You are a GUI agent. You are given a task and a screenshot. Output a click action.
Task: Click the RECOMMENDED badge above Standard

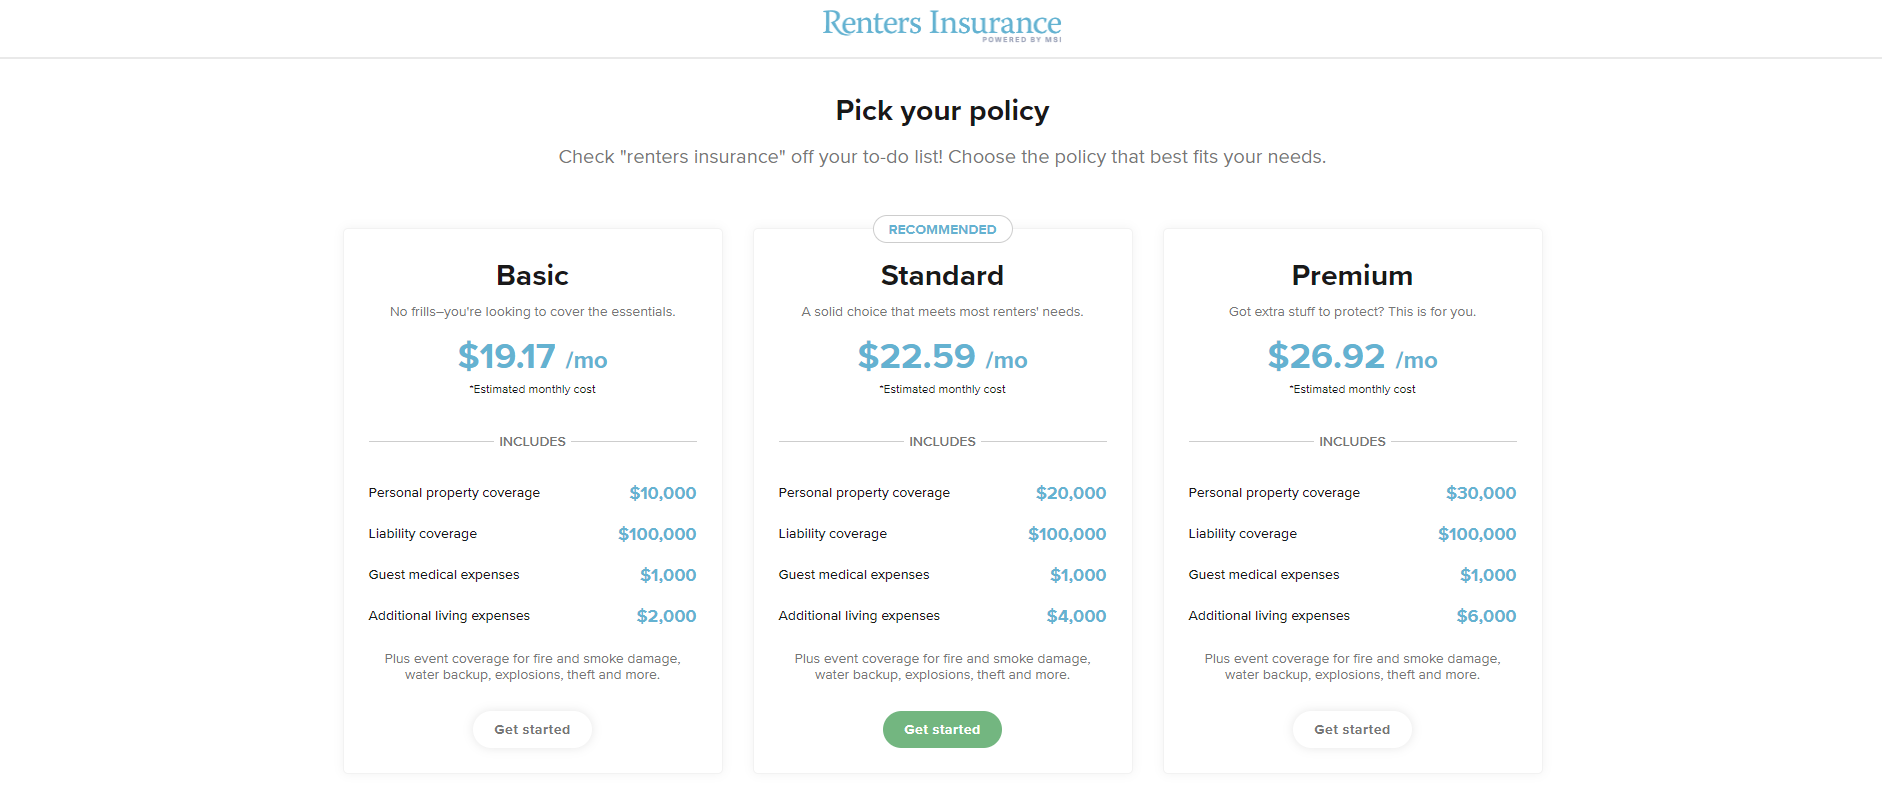pos(942,229)
